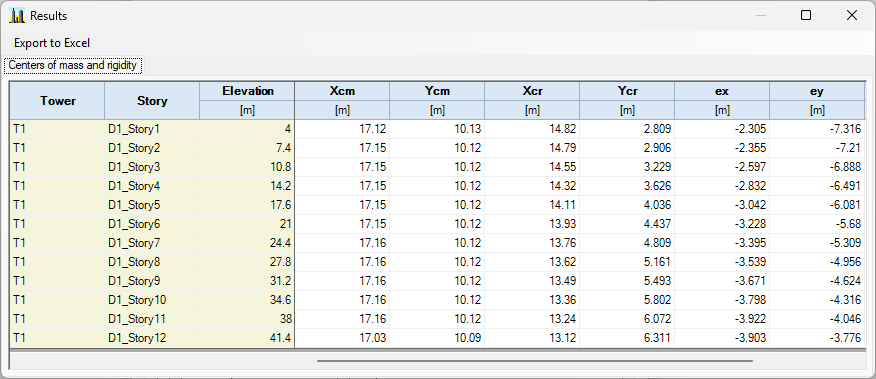Click ex value -3.671
This screenshot has height=379, width=876.
pyautogui.click(x=722, y=281)
